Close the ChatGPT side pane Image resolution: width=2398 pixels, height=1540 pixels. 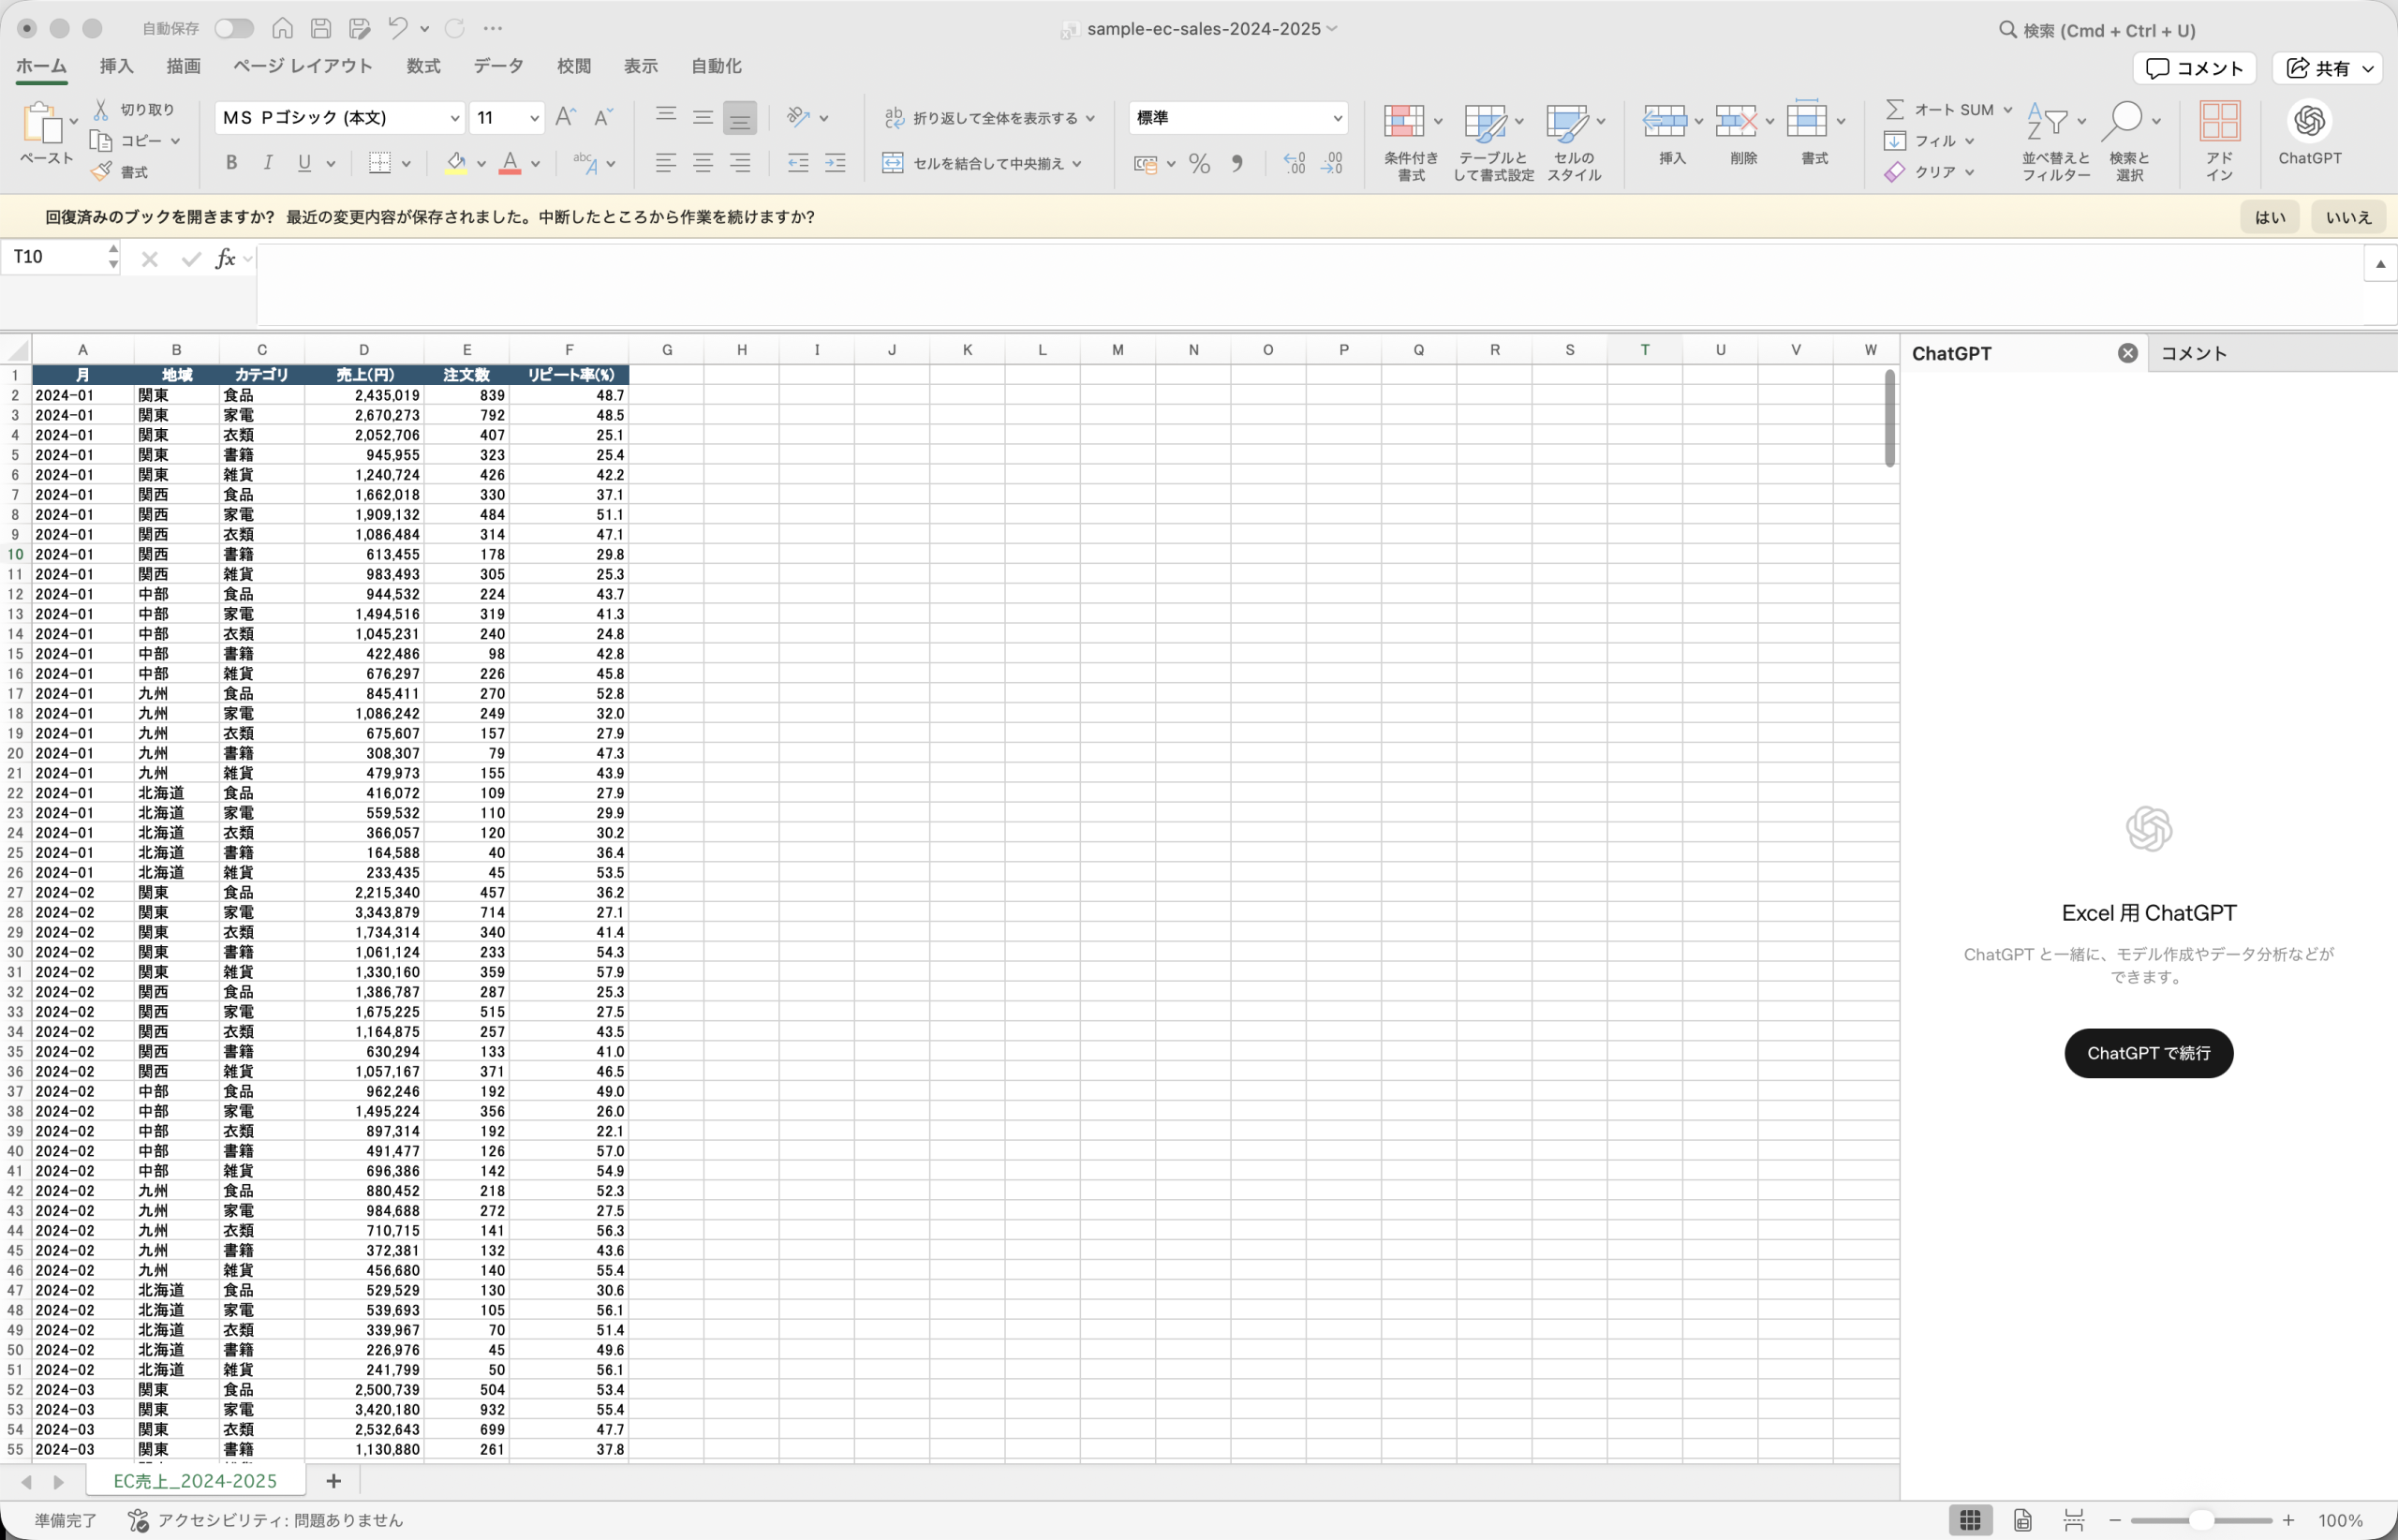tap(2127, 353)
